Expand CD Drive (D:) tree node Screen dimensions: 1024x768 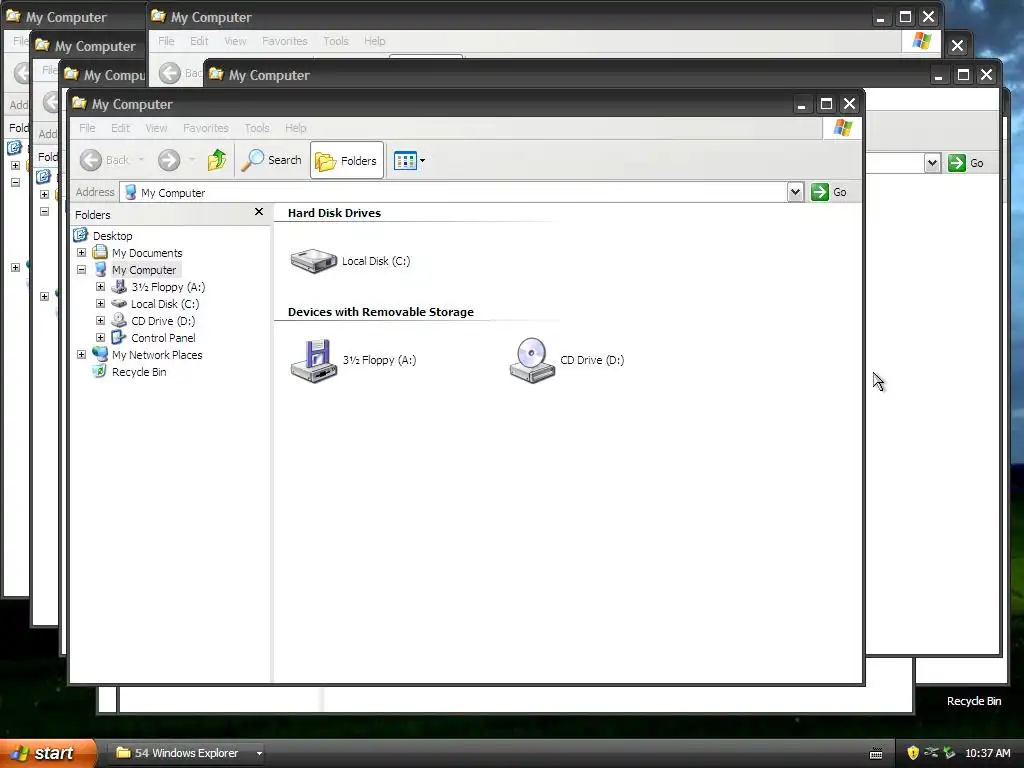click(101, 321)
